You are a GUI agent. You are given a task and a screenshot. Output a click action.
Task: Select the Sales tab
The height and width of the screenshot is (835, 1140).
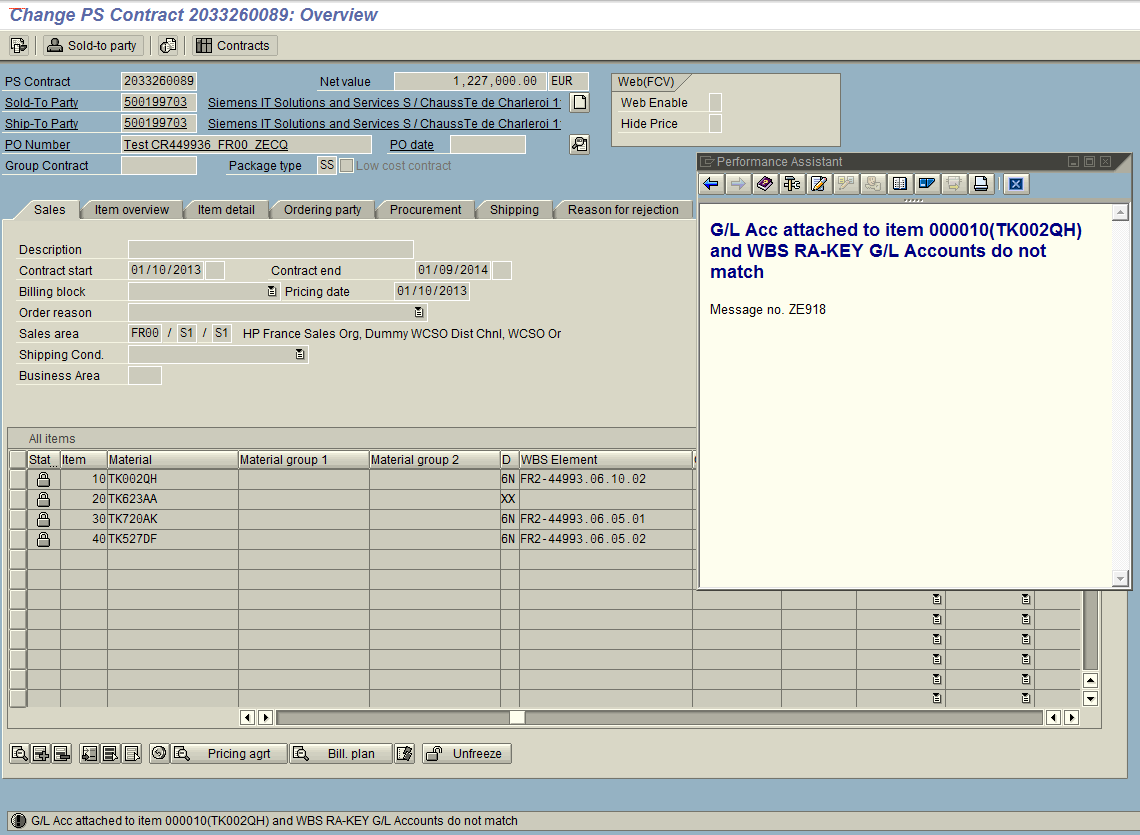(x=49, y=209)
